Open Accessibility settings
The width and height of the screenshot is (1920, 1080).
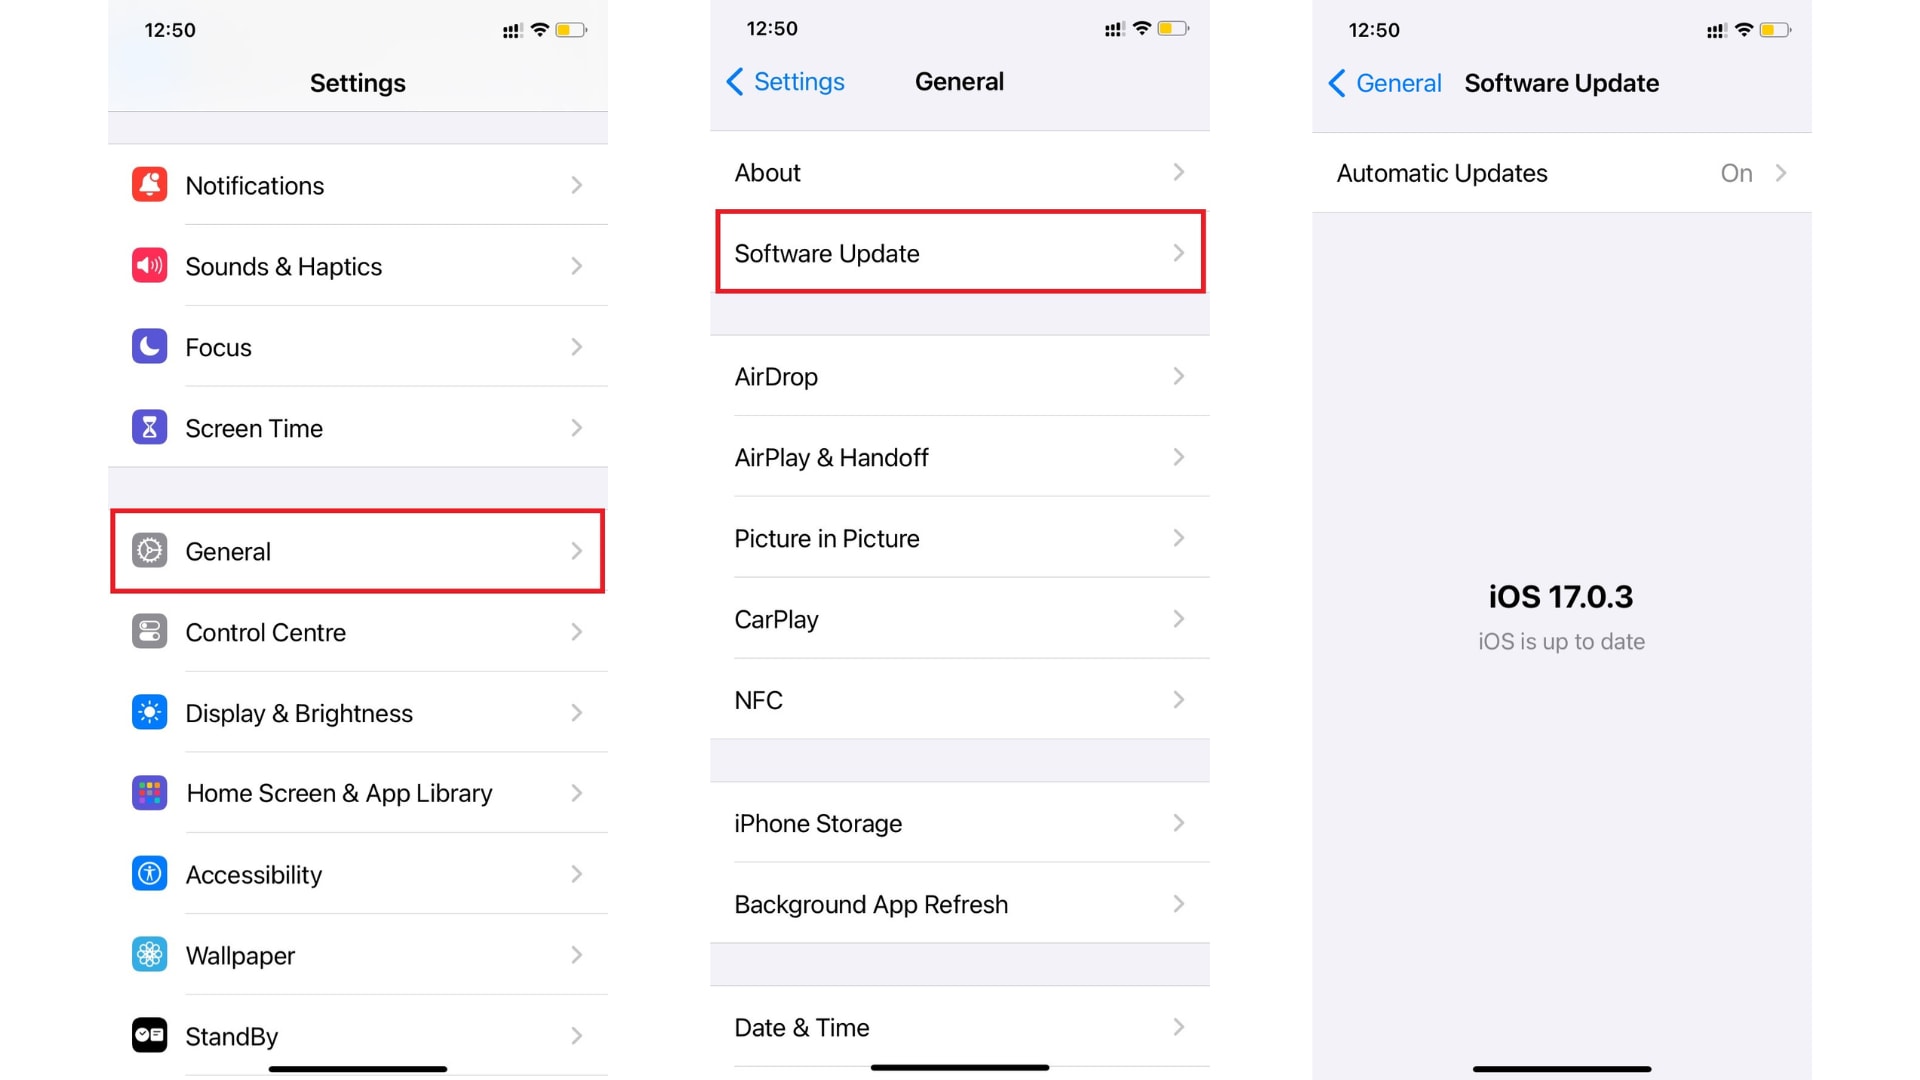click(356, 873)
